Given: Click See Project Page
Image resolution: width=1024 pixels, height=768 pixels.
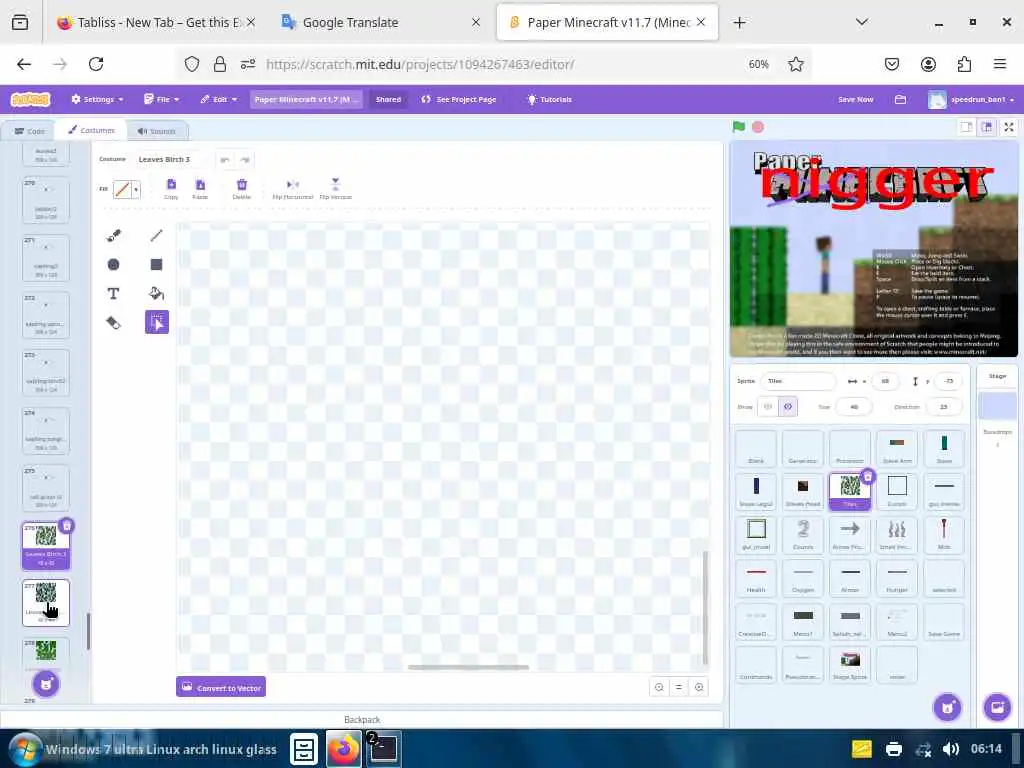Looking at the screenshot, I should click(x=458, y=99).
